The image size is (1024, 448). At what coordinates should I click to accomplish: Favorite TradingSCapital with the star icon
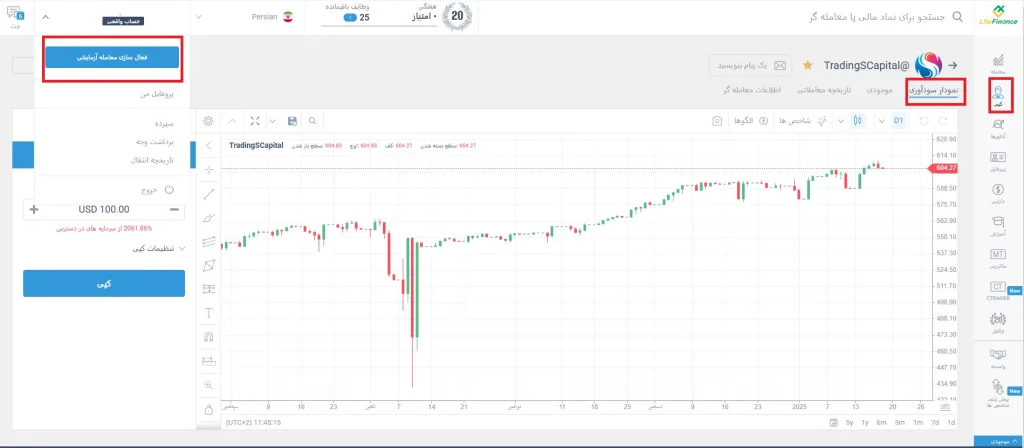pos(807,65)
